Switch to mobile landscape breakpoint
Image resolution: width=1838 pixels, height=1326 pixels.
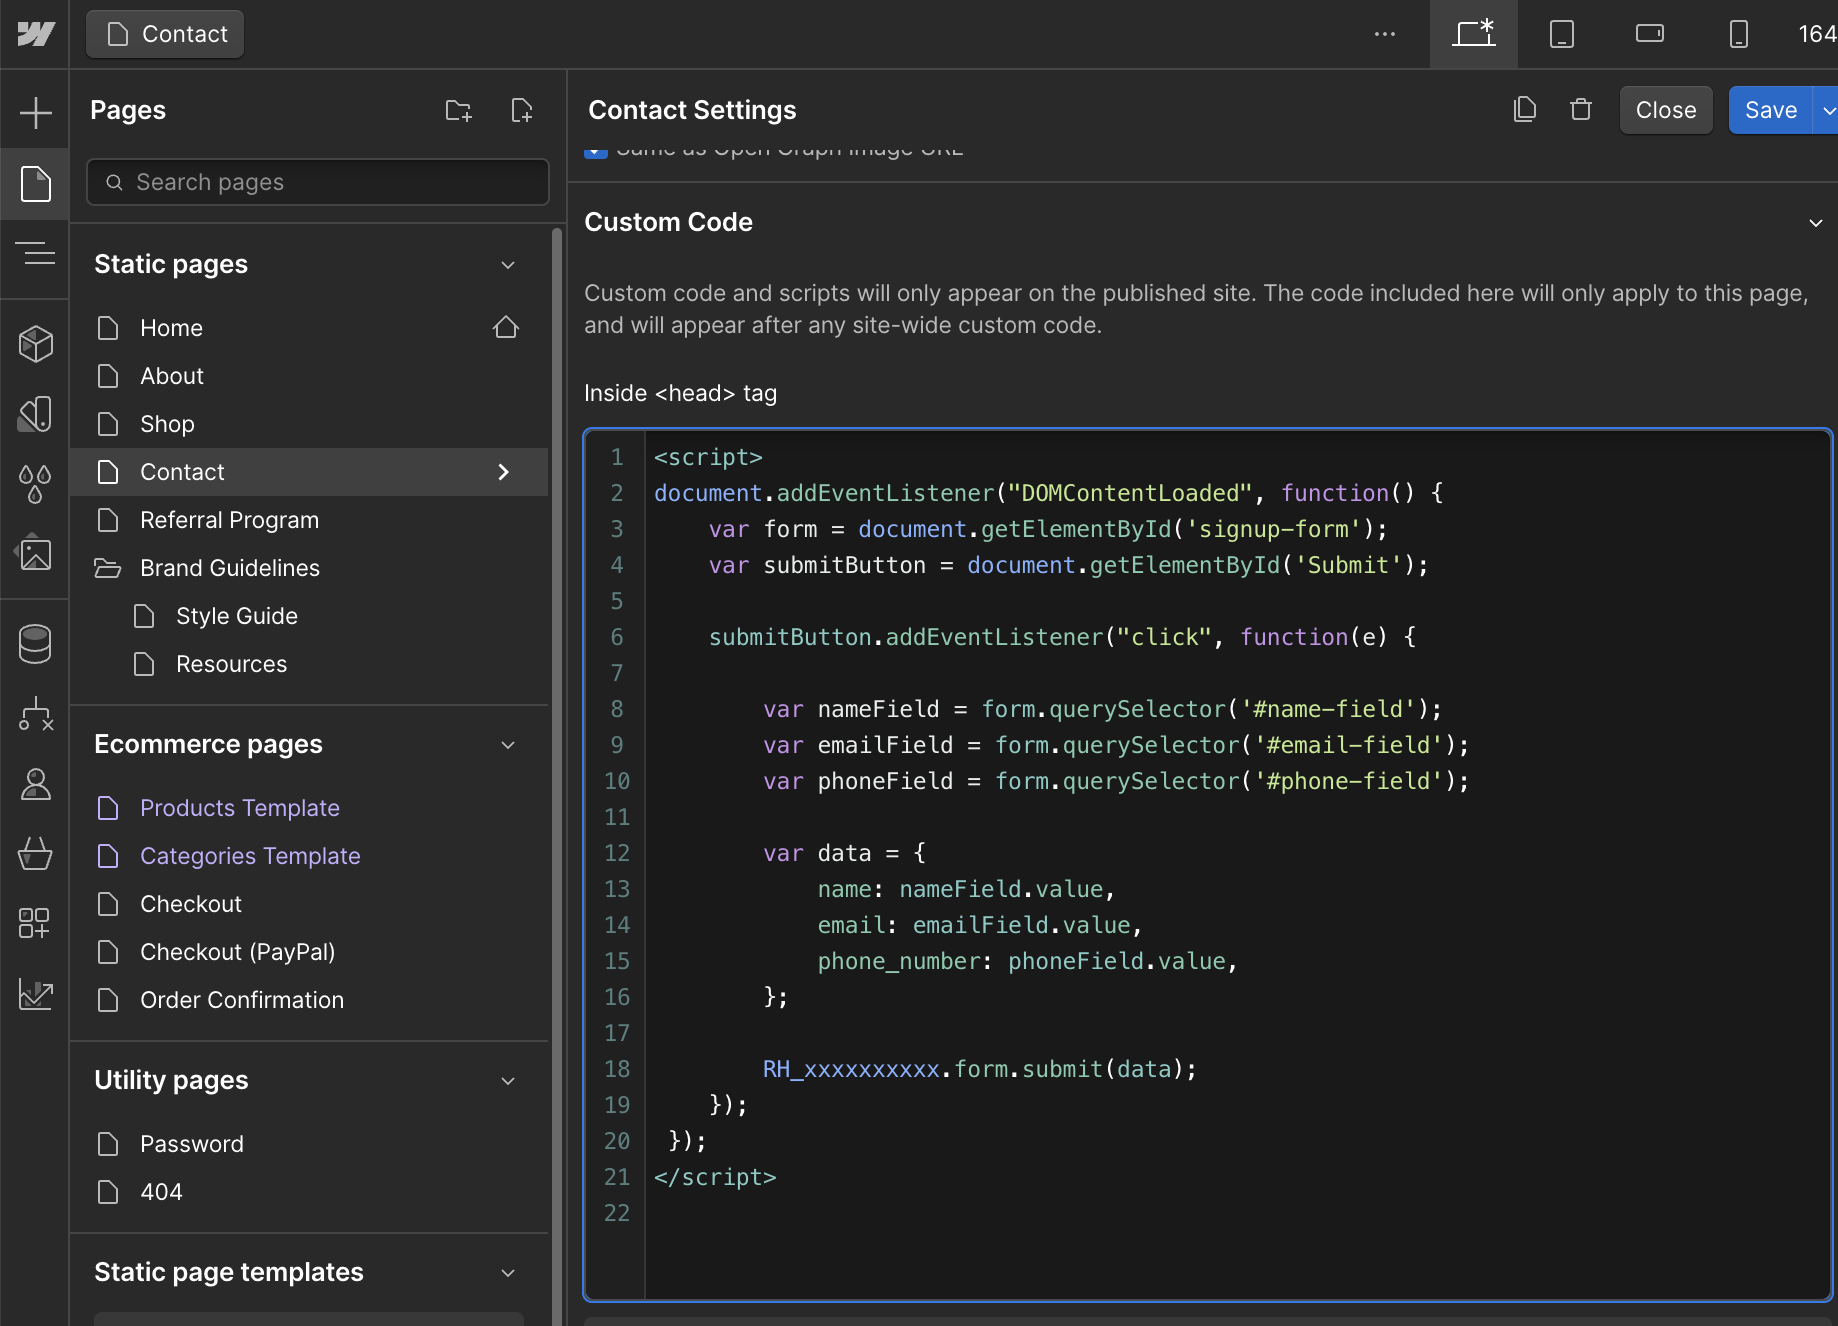tap(1650, 34)
